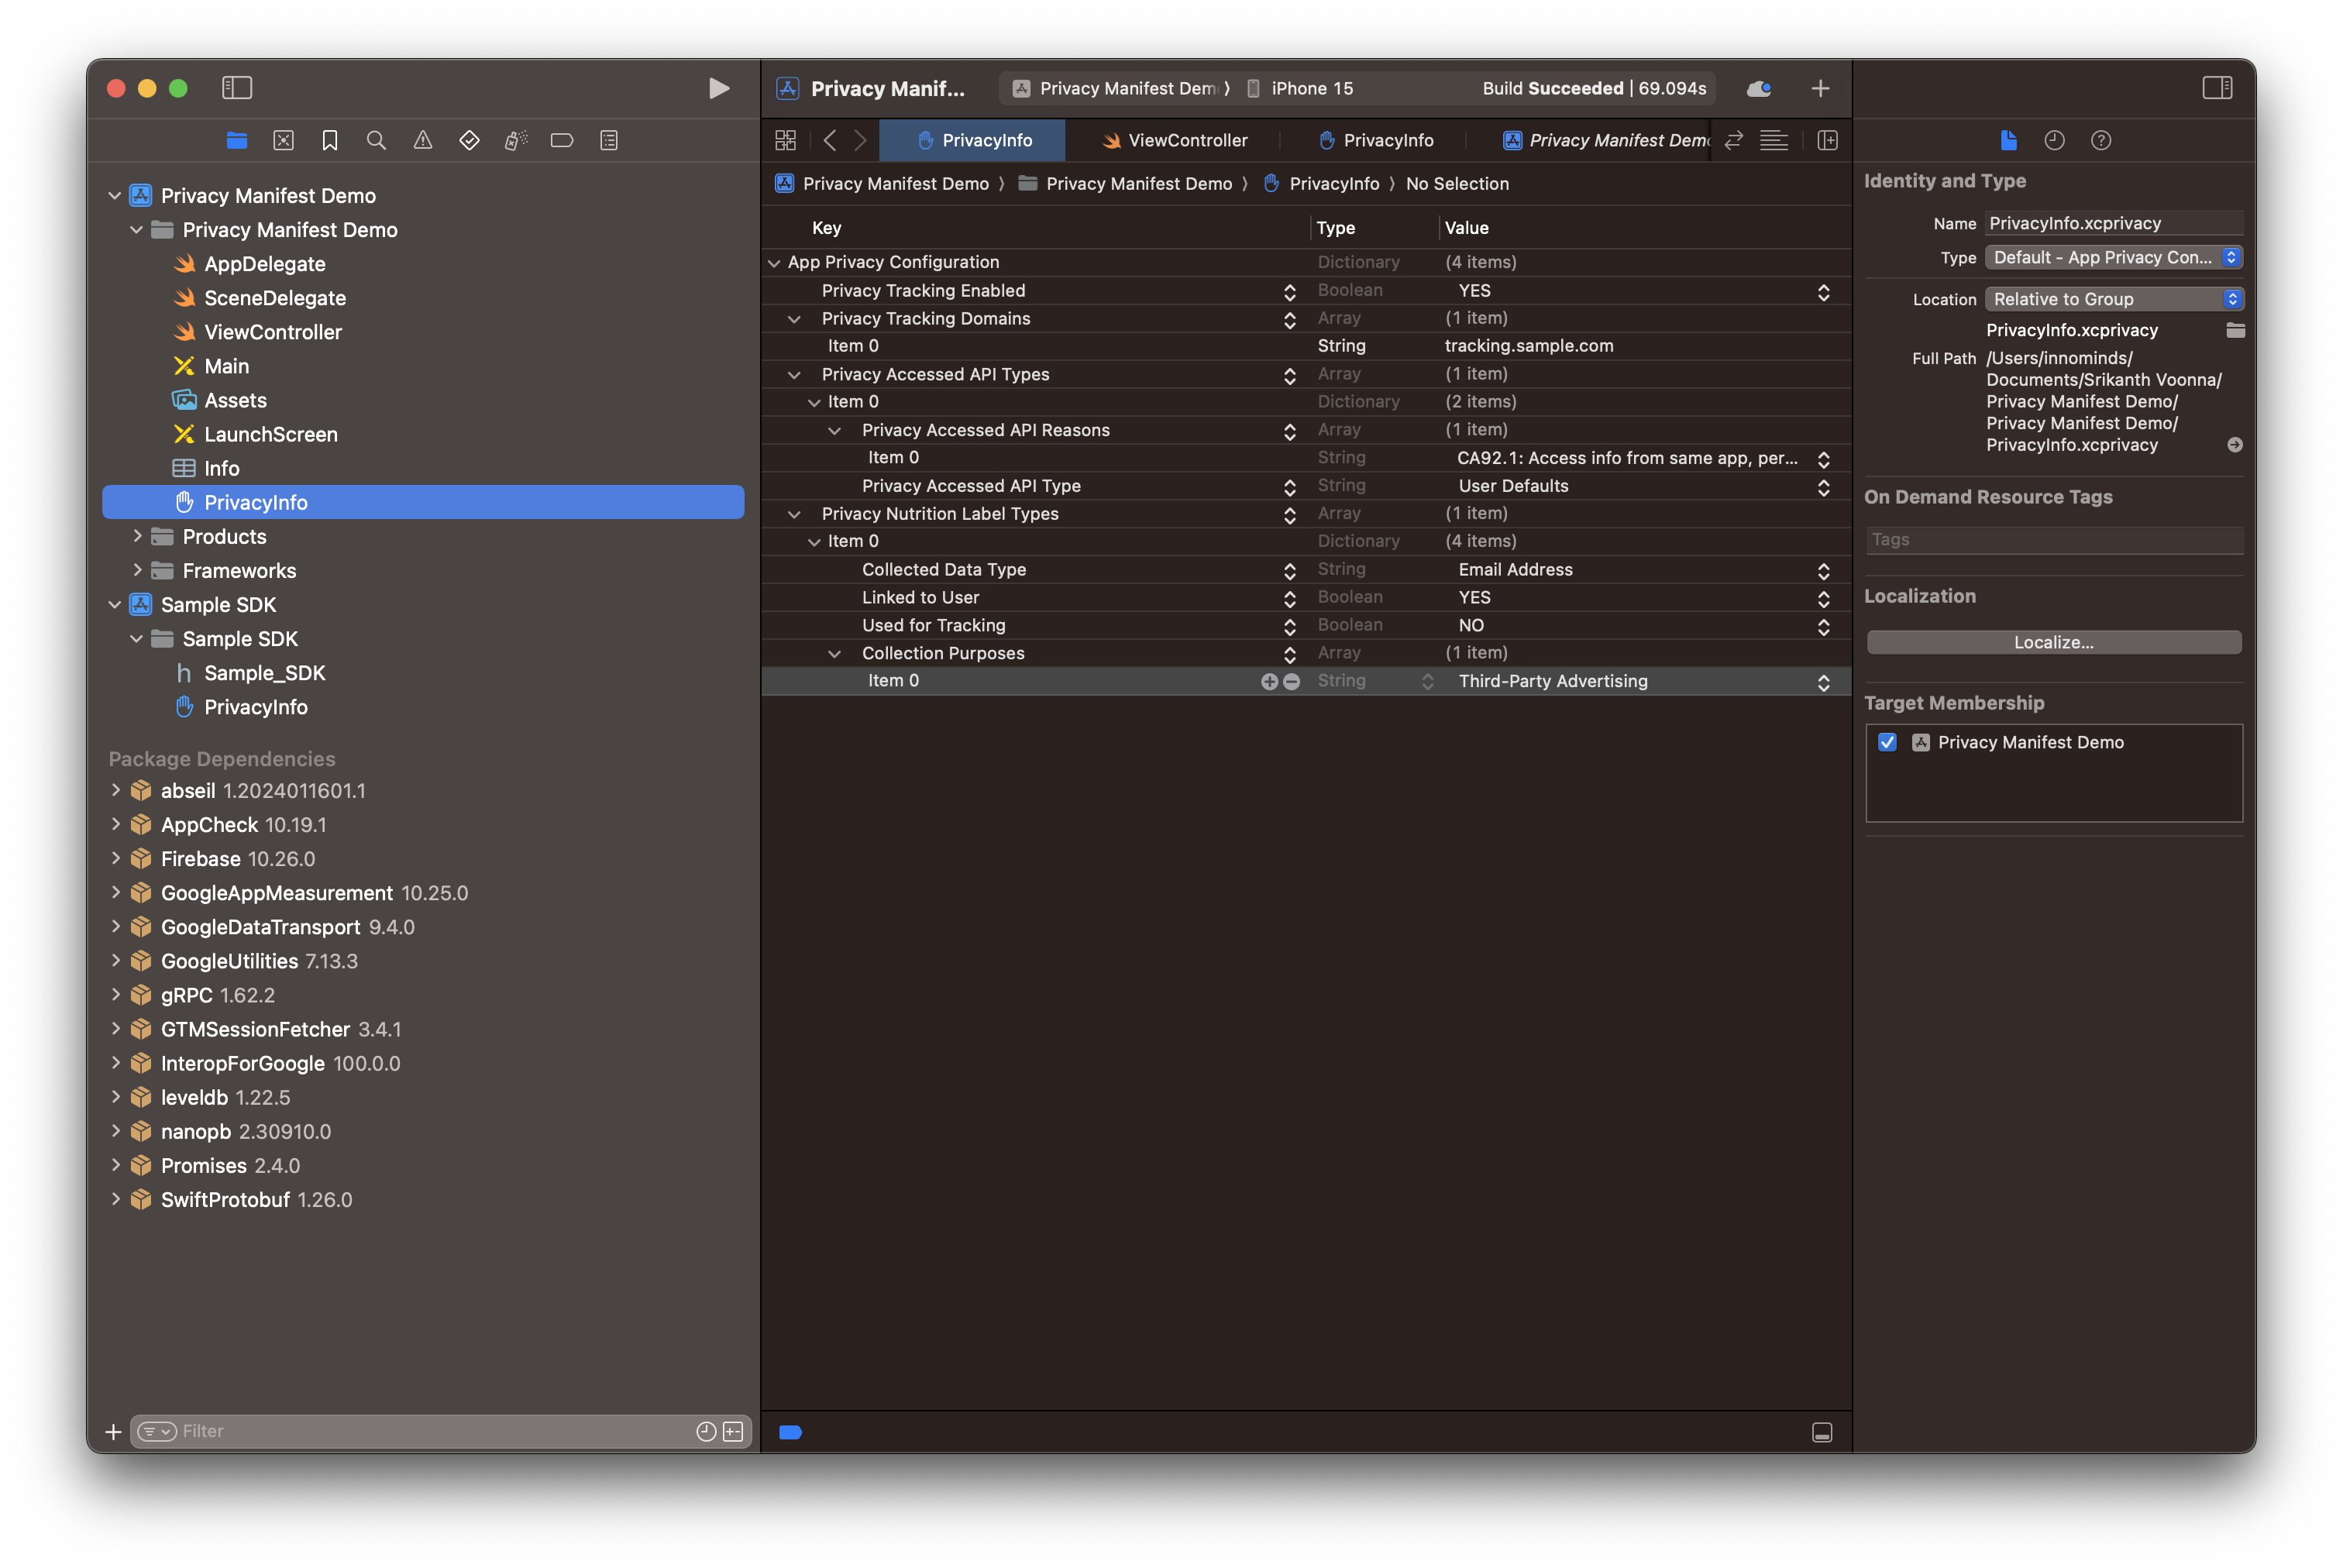Switch to Privacy Manifest Demo project tab
2343x1568 pixels.
click(x=1605, y=140)
